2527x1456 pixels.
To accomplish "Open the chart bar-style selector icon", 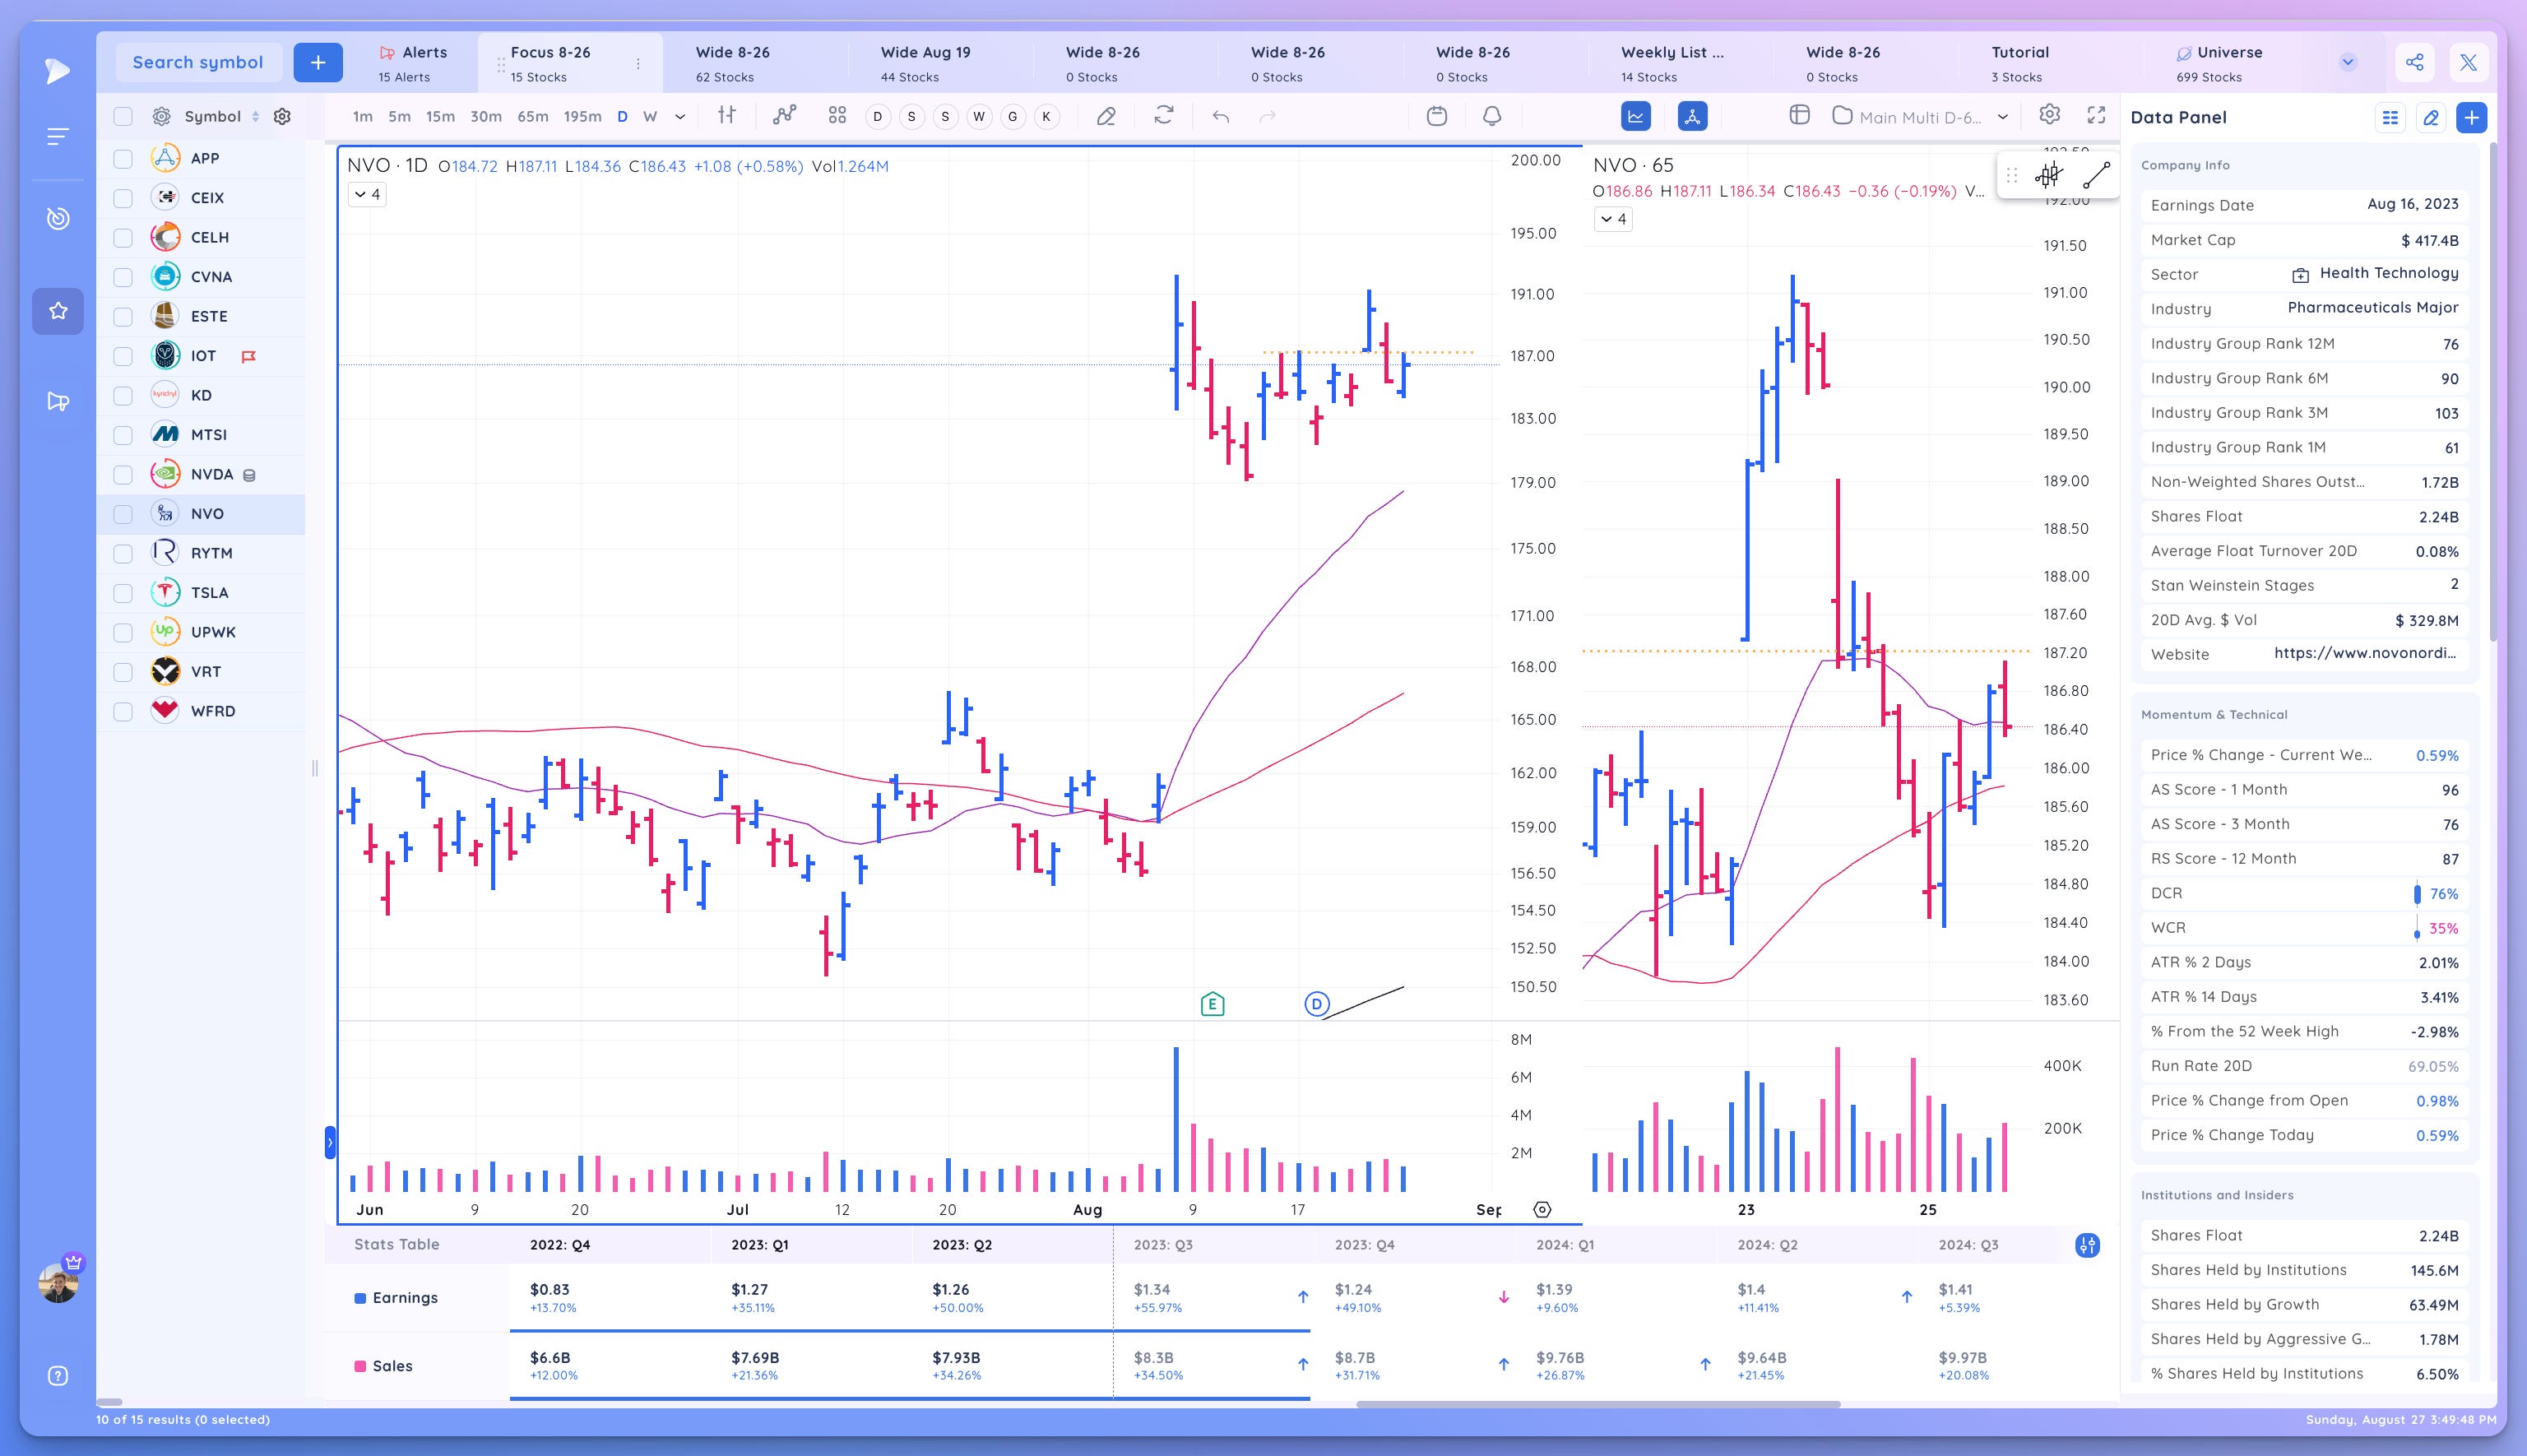I will 727,116.
